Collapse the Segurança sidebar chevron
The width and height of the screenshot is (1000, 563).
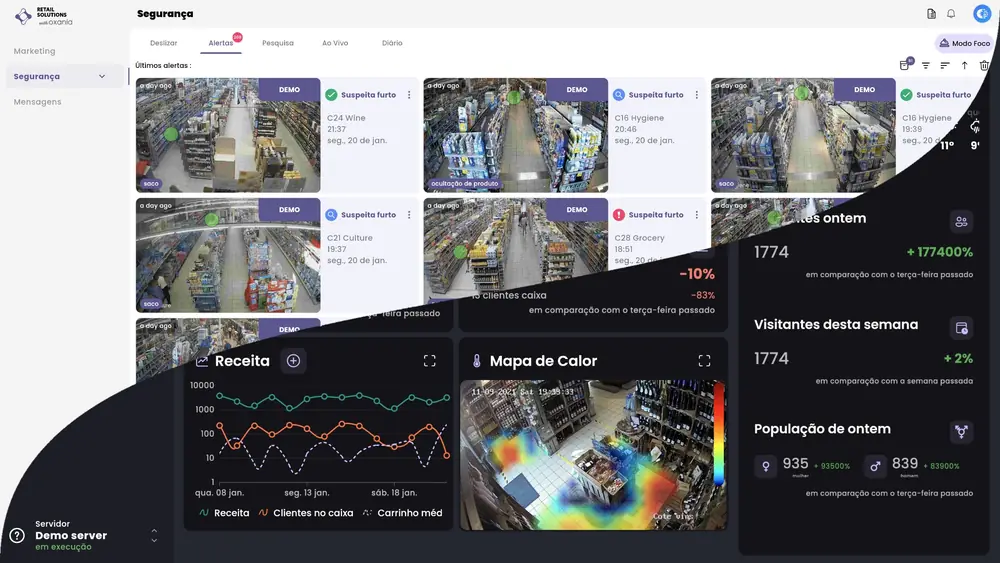(x=102, y=77)
